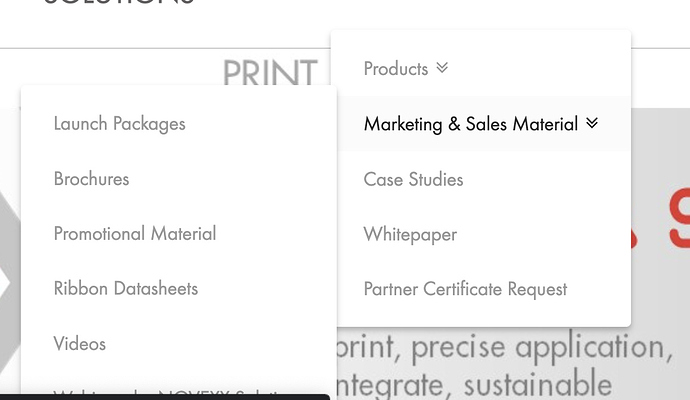
Task: Click the double-chevron icon beside Marketing & Sales Material
Action: (x=592, y=124)
